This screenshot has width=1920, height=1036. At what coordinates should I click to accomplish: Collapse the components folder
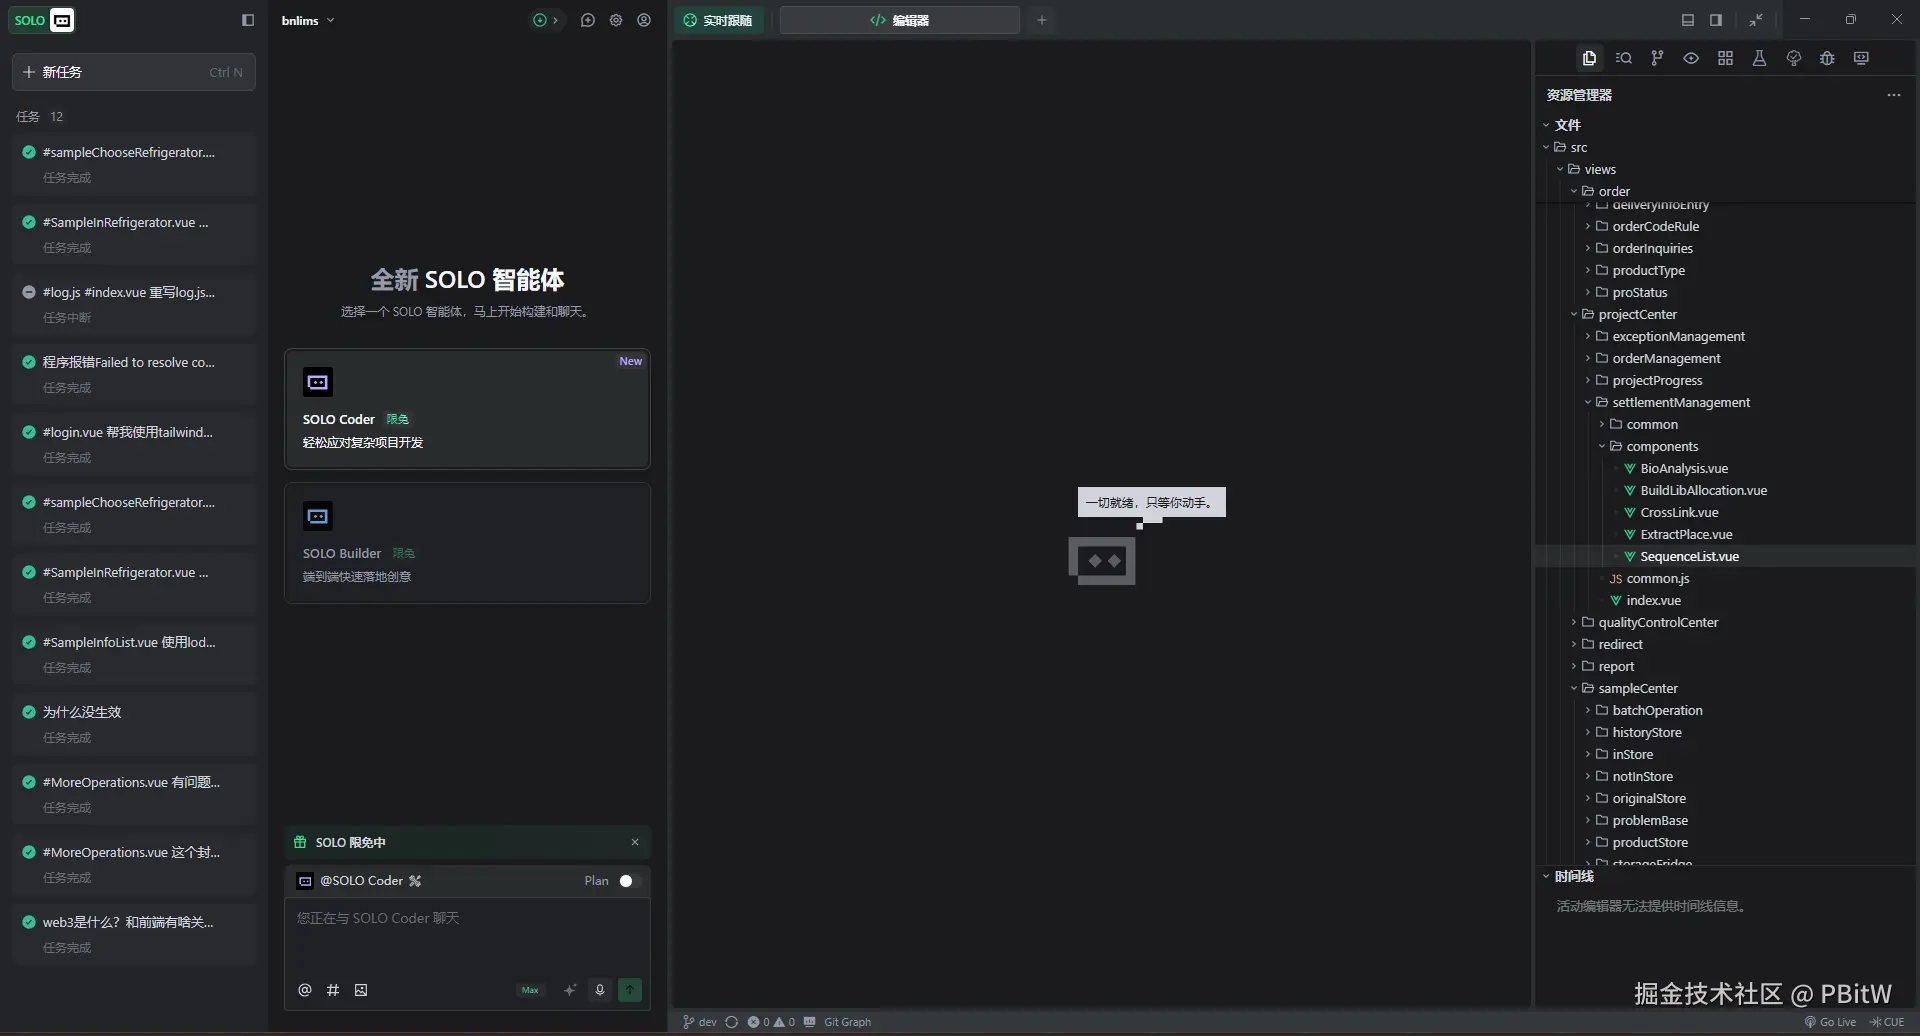point(1602,446)
